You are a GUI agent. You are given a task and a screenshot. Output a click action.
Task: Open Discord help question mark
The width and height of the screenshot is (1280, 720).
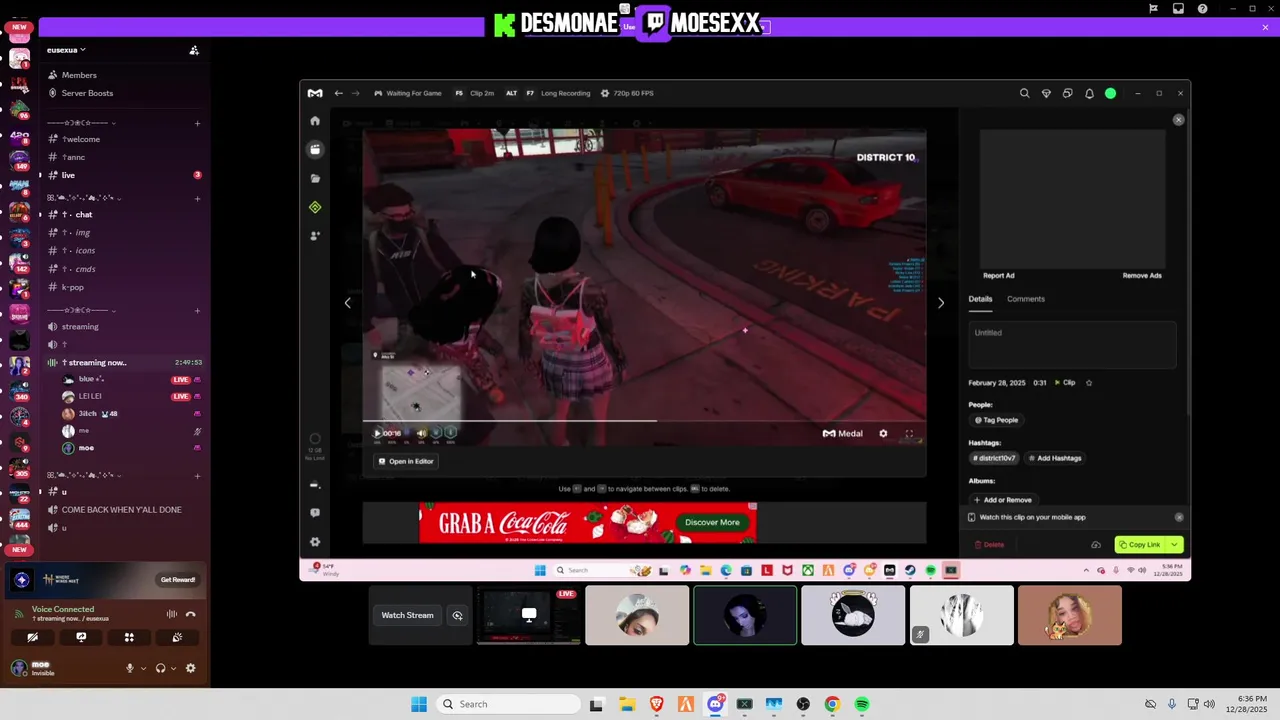click(1202, 9)
